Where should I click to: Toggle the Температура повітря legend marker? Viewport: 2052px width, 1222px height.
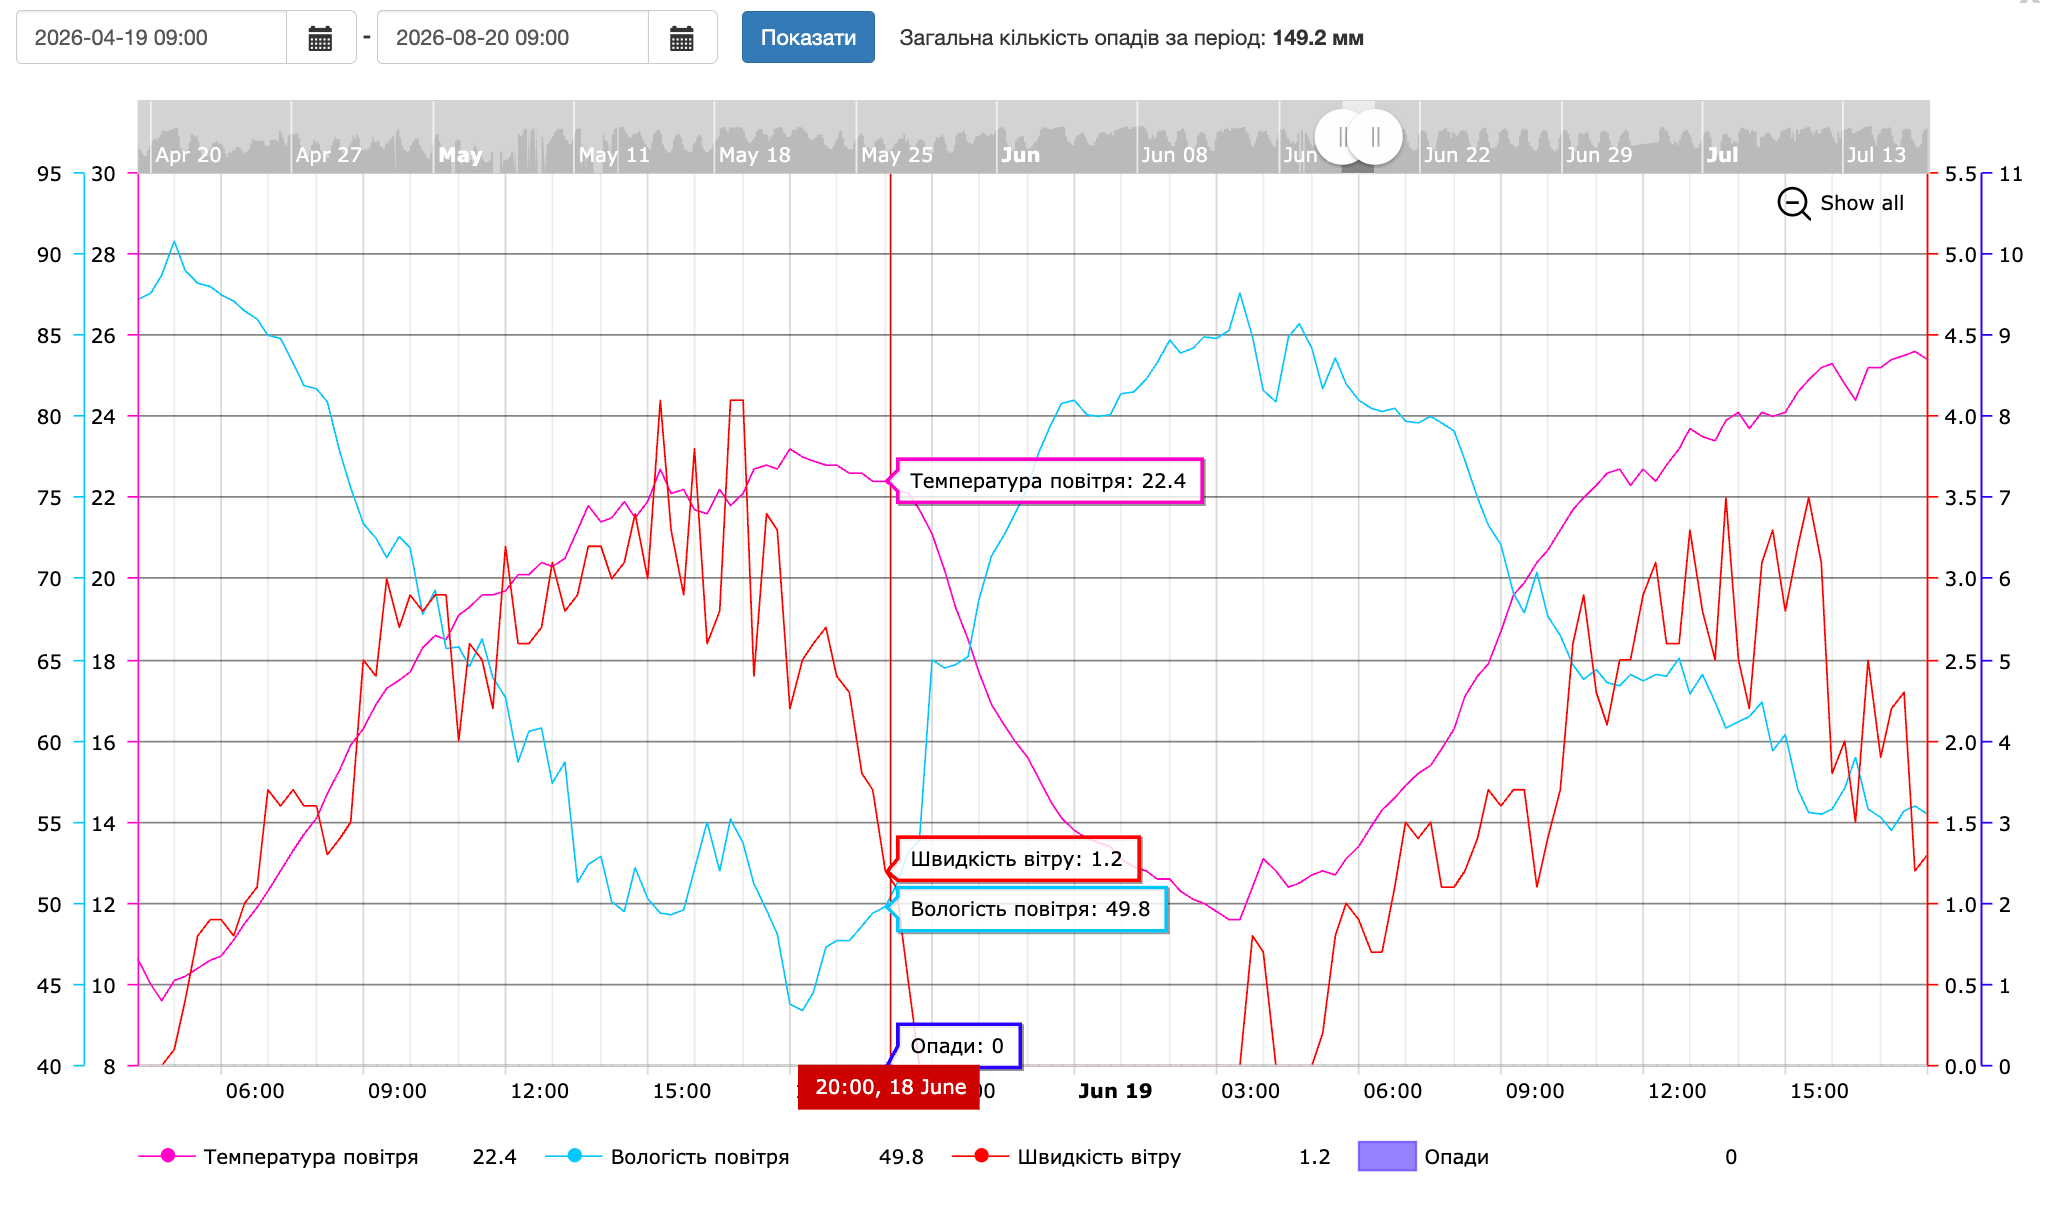[167, 1156]
